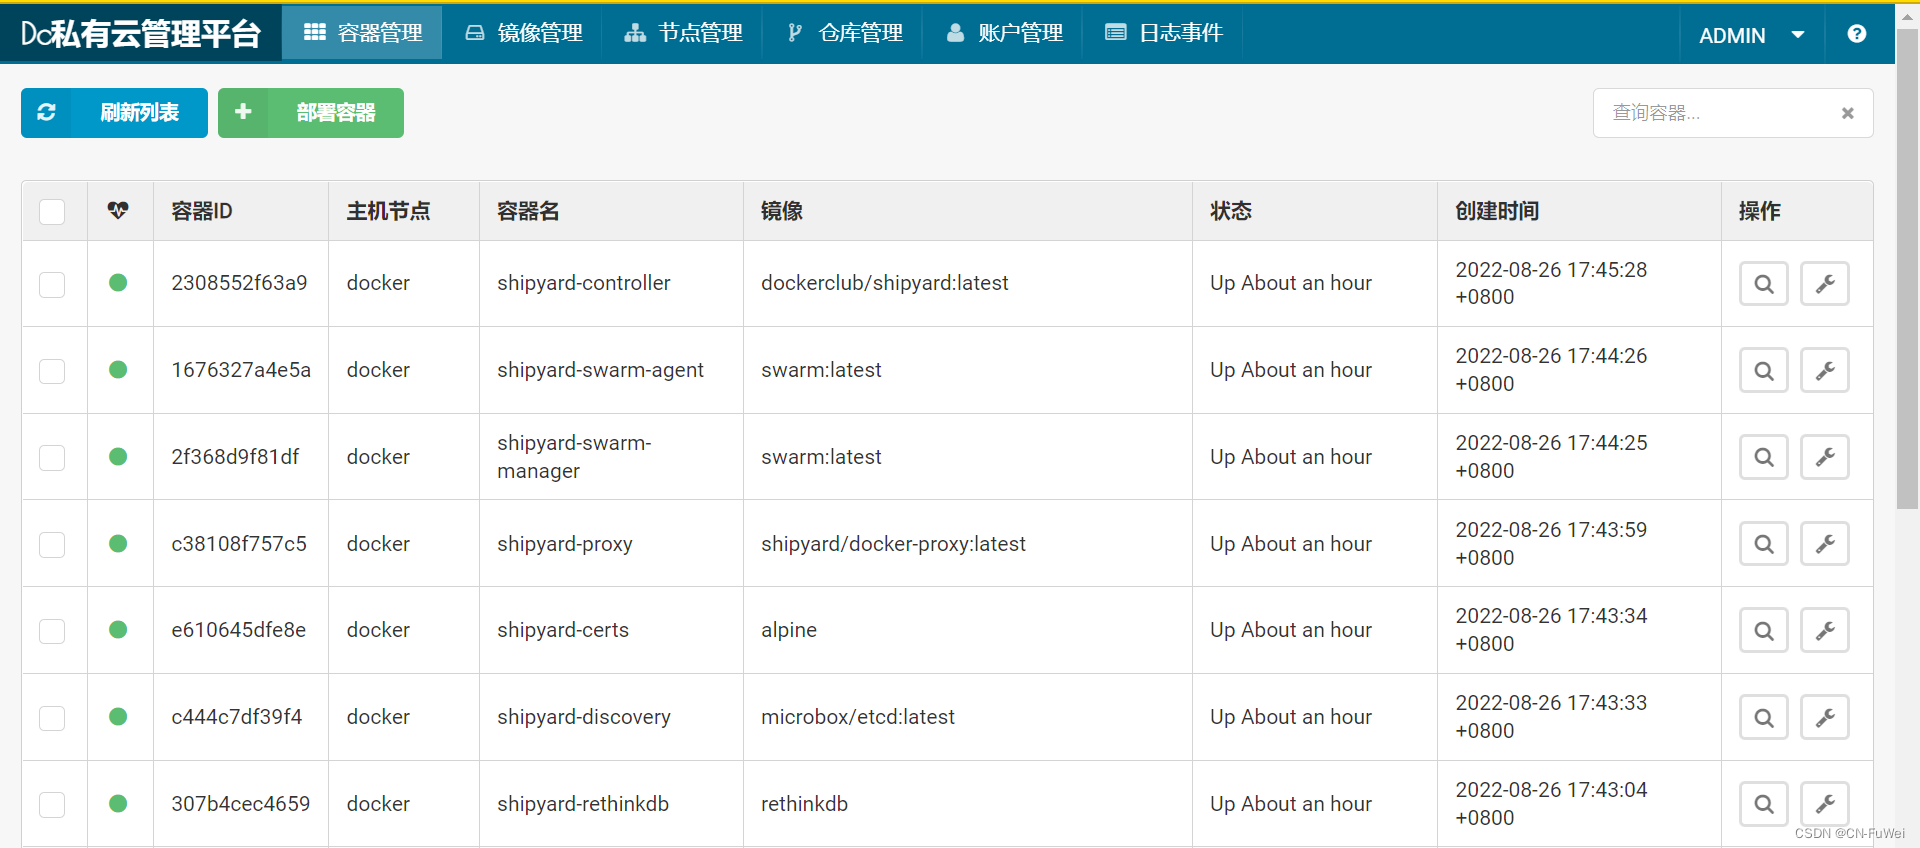Clear the container search box with X
Image resolution: width=1920 pixels, height=848 pixels.
(1848, 113)
